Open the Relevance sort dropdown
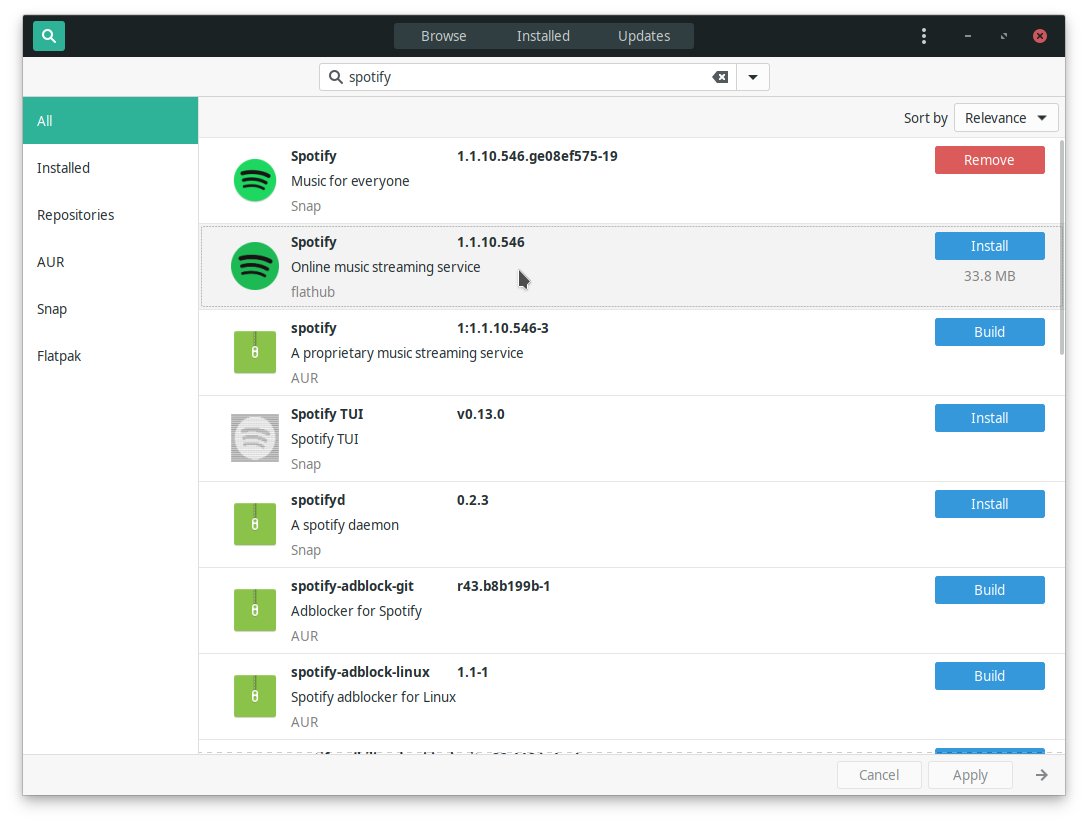 (1006, 118)
